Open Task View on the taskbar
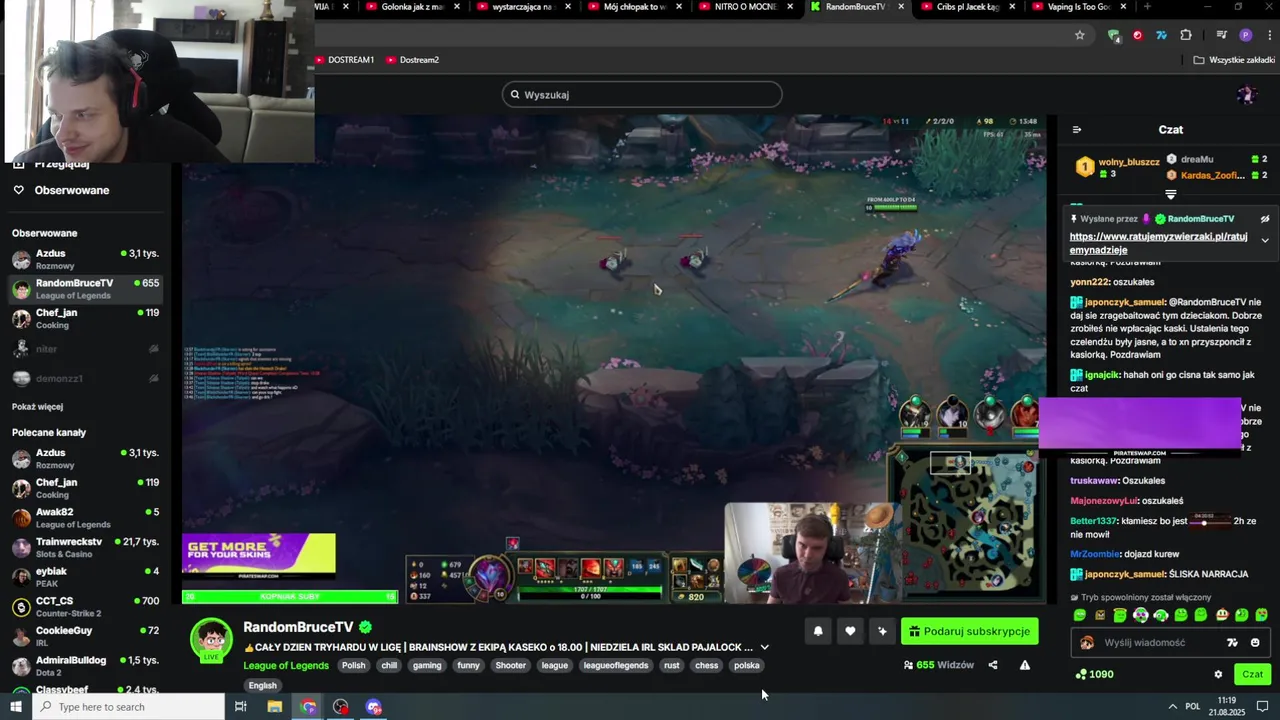 (x=240, y=707)
